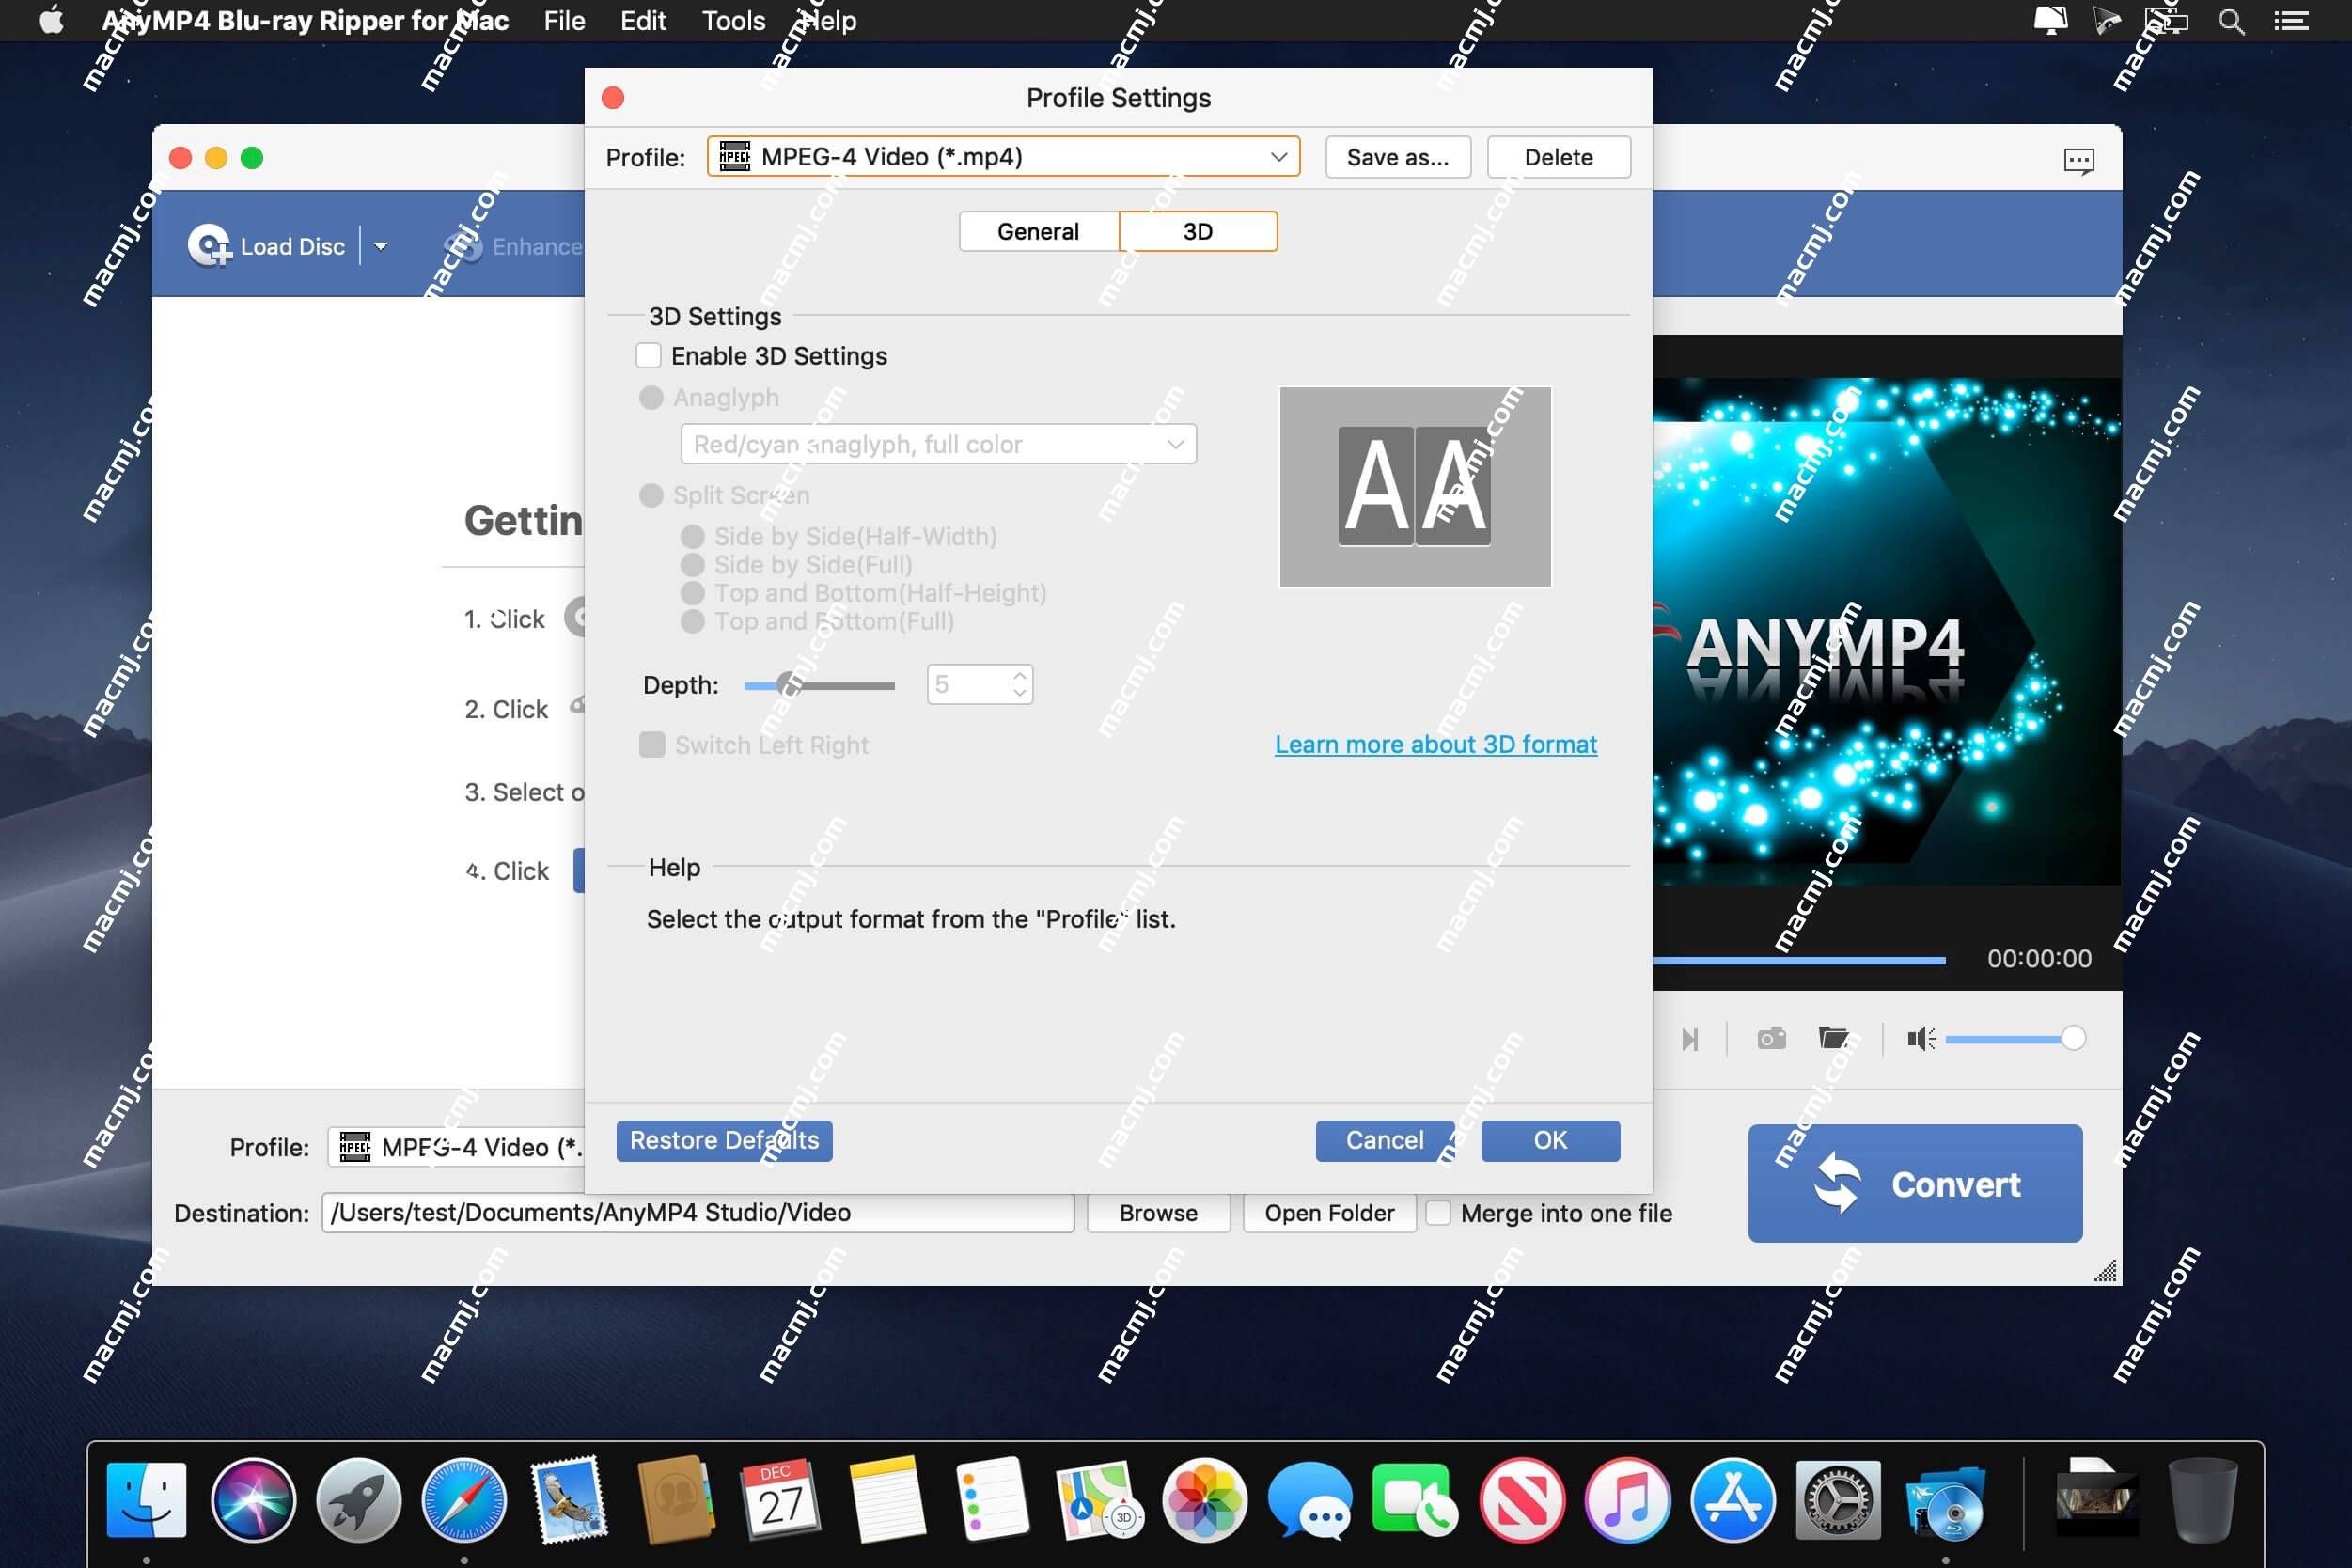Open Finder from the Dock
This screenshot has height=1568, width=2352.
click(146, 1501)
